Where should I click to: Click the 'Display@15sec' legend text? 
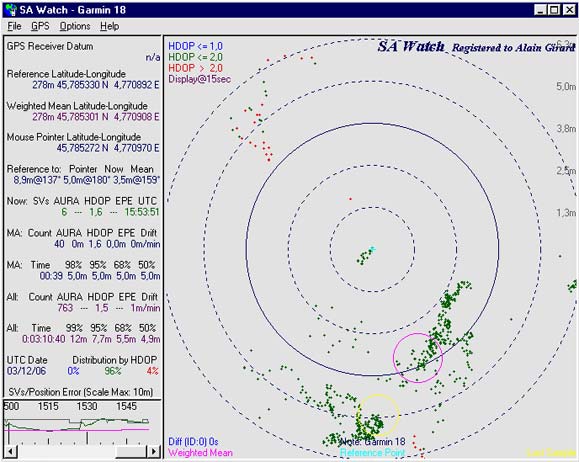[199, 79]
